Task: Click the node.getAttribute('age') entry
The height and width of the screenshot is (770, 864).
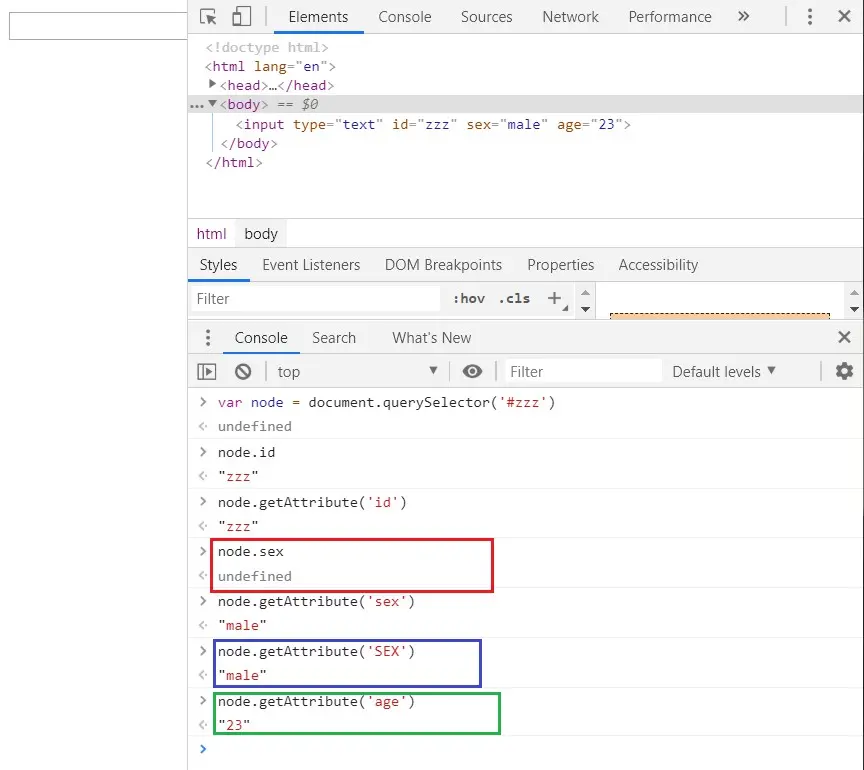Action: 316,702
